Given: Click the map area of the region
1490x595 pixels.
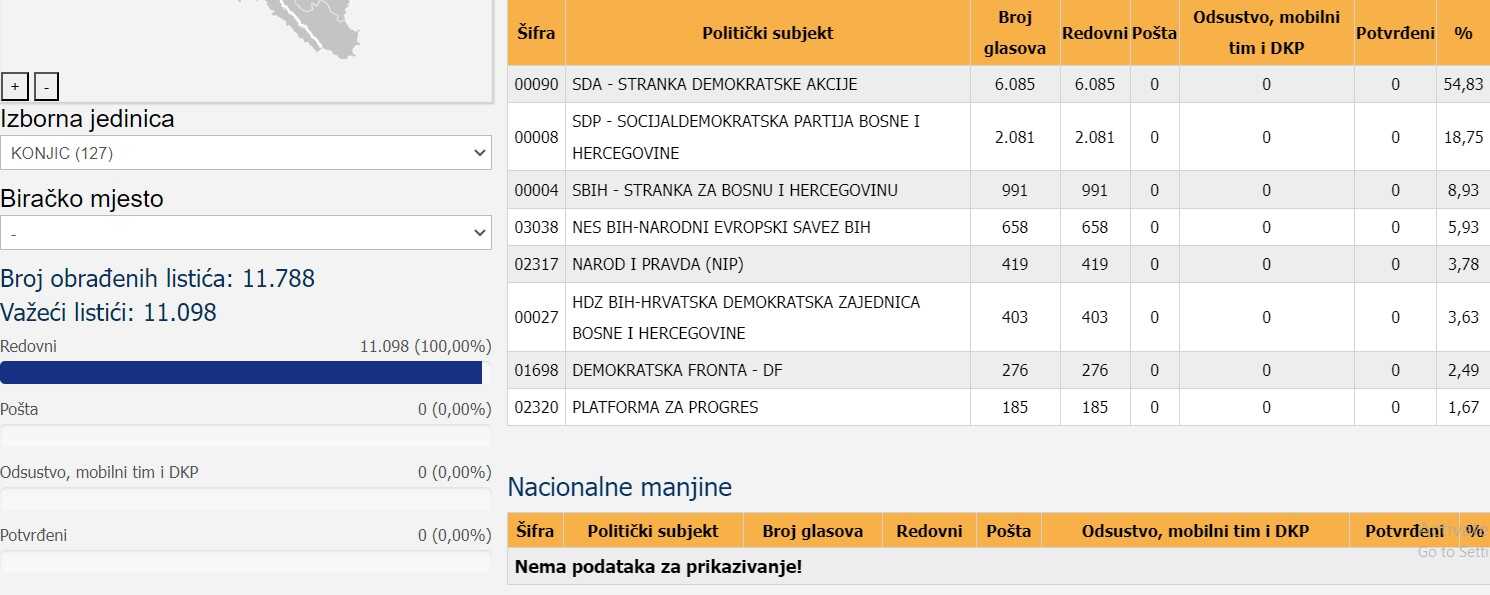Looking at the screenshot, I should click(300, 30).
